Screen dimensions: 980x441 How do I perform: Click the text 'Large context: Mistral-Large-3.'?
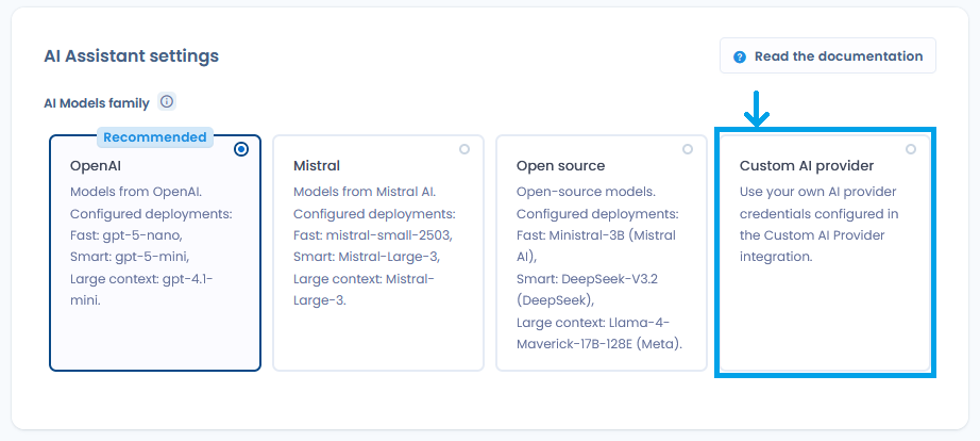pyautogui.click(x=364, y=289)
